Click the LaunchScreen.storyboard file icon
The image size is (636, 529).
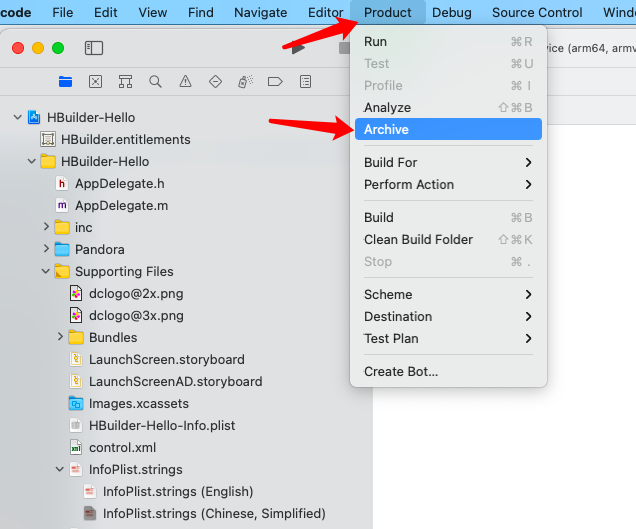click(x=76, y=359)
